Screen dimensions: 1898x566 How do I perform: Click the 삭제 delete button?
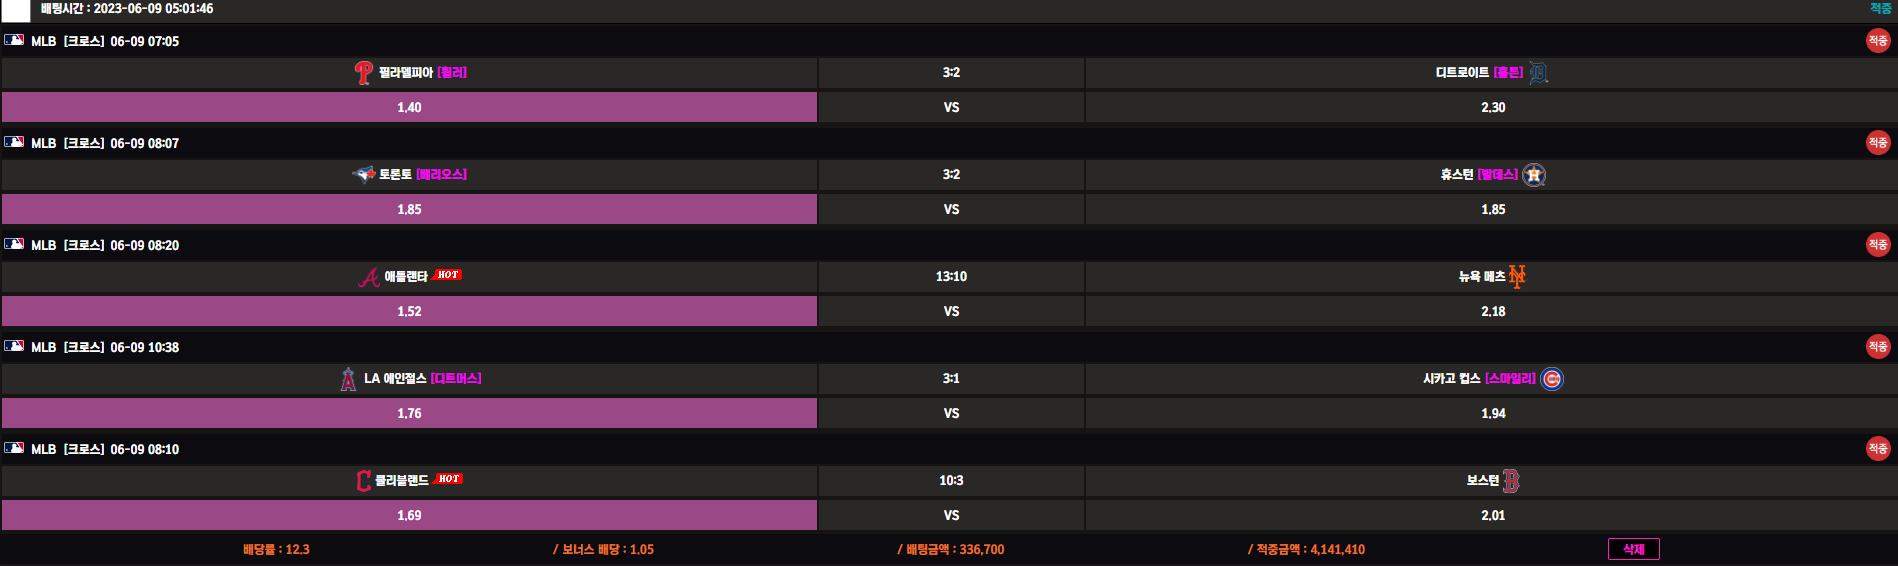1633,549
